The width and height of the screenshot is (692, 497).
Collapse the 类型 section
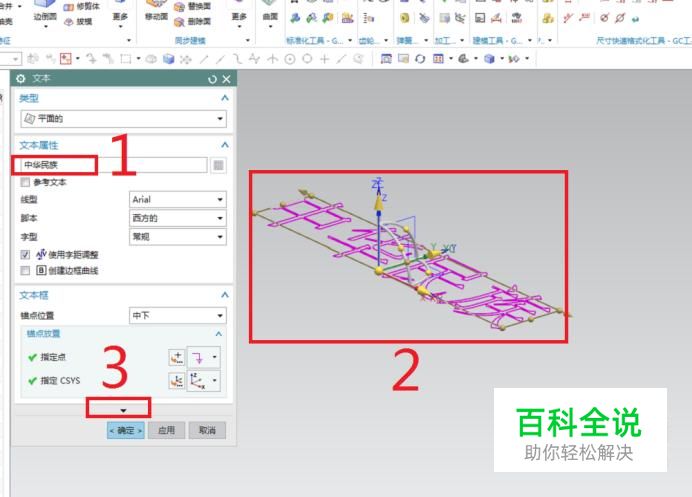tap(225, 98)
